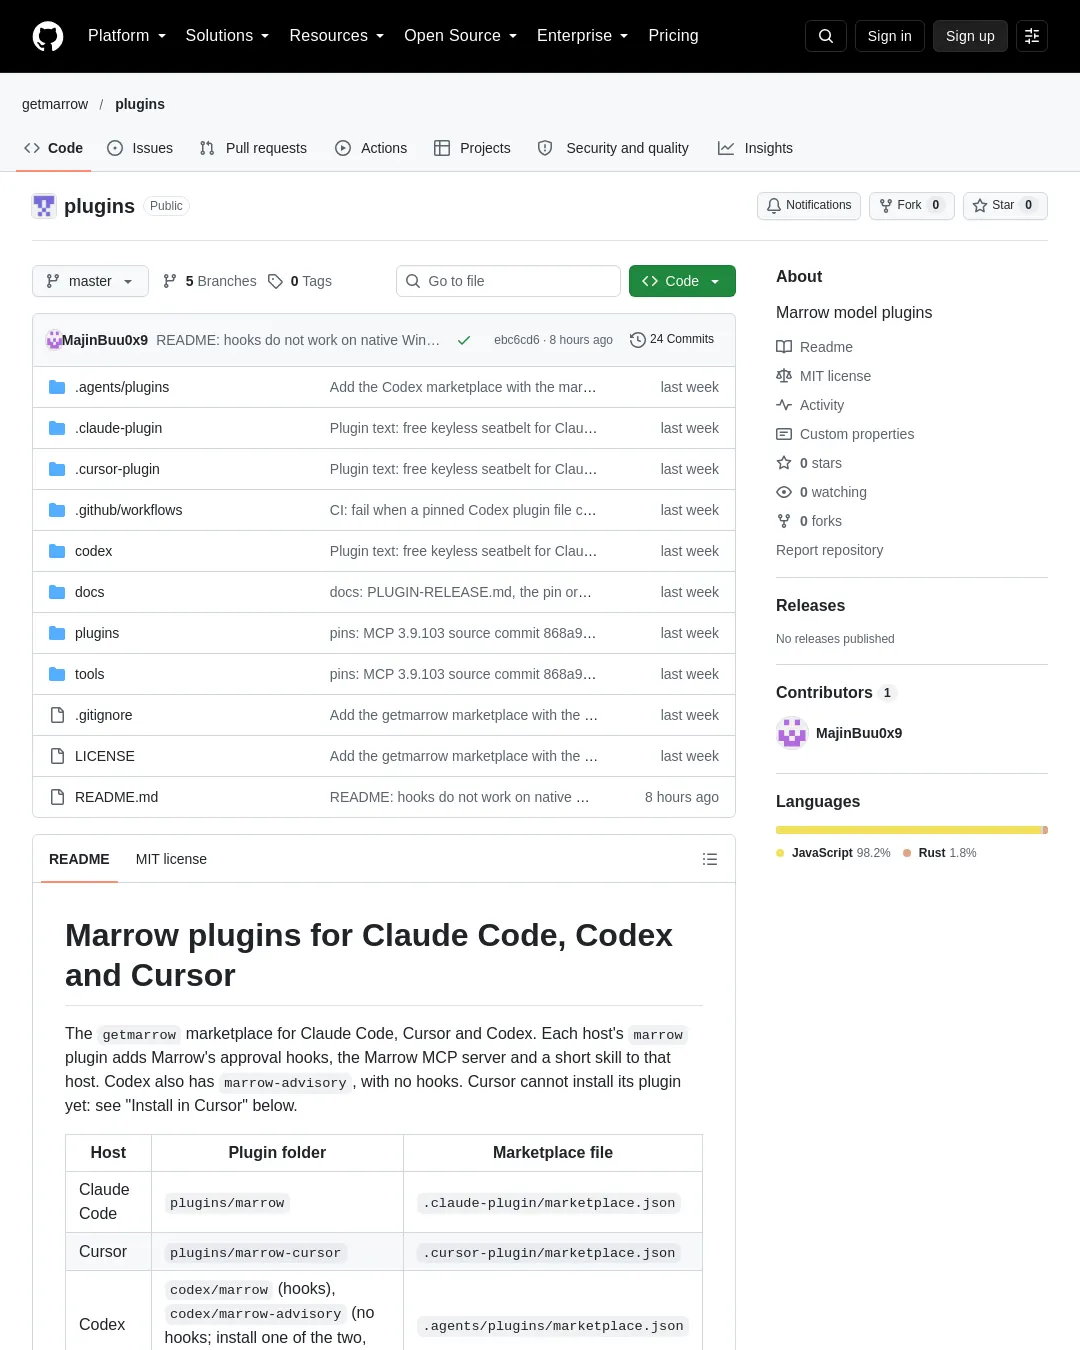
Task: Select the README tab in README panel
Action: coord(79,859)
